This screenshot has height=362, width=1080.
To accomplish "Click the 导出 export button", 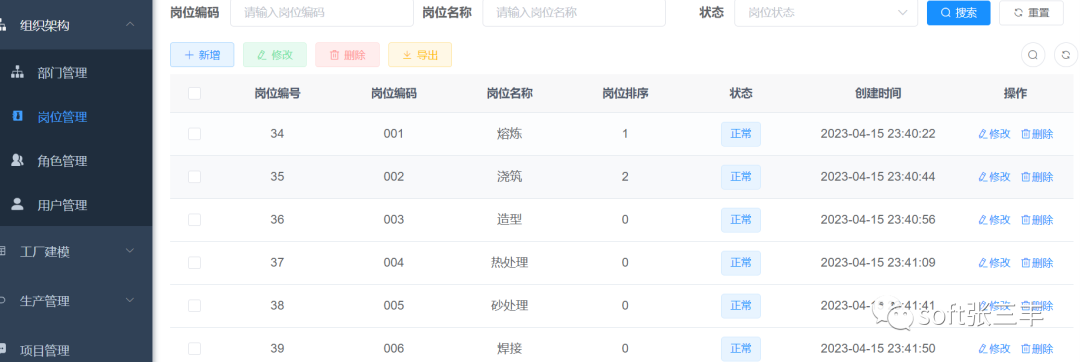I will click(420, 55).
